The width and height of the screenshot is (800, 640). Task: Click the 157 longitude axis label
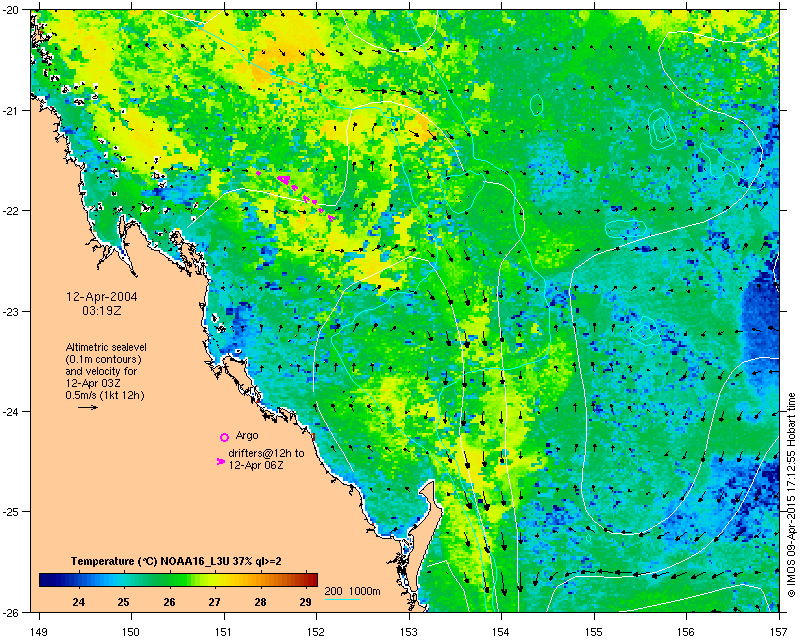779,632
